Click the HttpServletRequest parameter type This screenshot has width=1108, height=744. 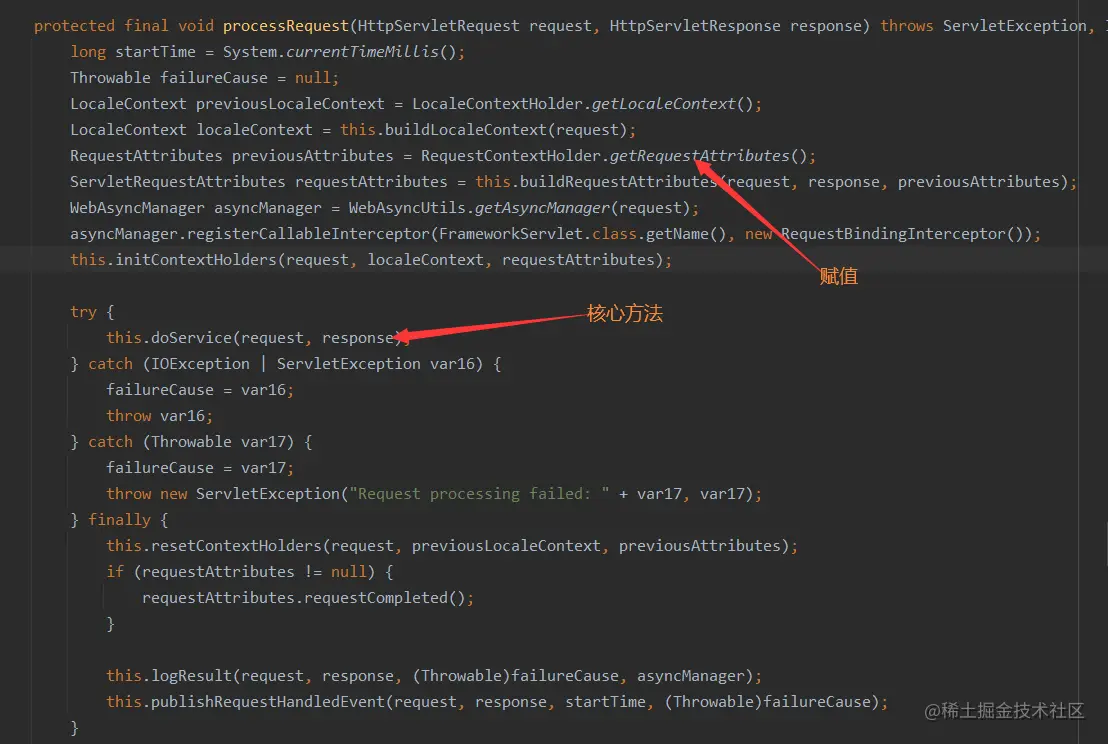pyautogui.click(x=438, y=26)
